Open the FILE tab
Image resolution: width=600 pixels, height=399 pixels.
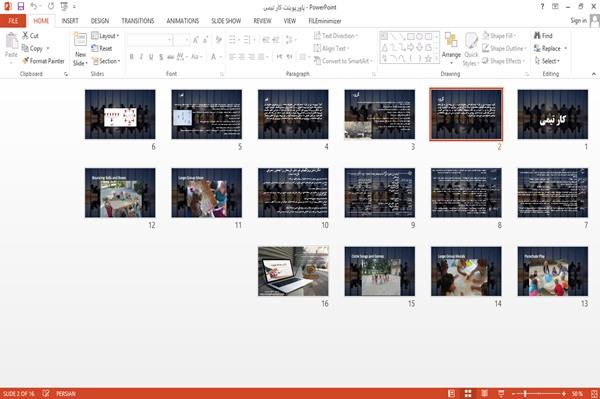pyautogui.click(x=13, y=21)
